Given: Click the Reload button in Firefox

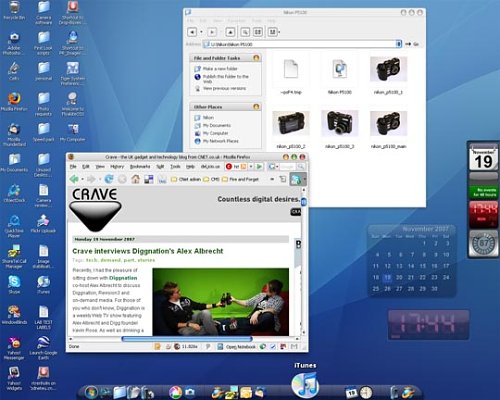Looking at the screenshot, I should [x=109, y=179].
